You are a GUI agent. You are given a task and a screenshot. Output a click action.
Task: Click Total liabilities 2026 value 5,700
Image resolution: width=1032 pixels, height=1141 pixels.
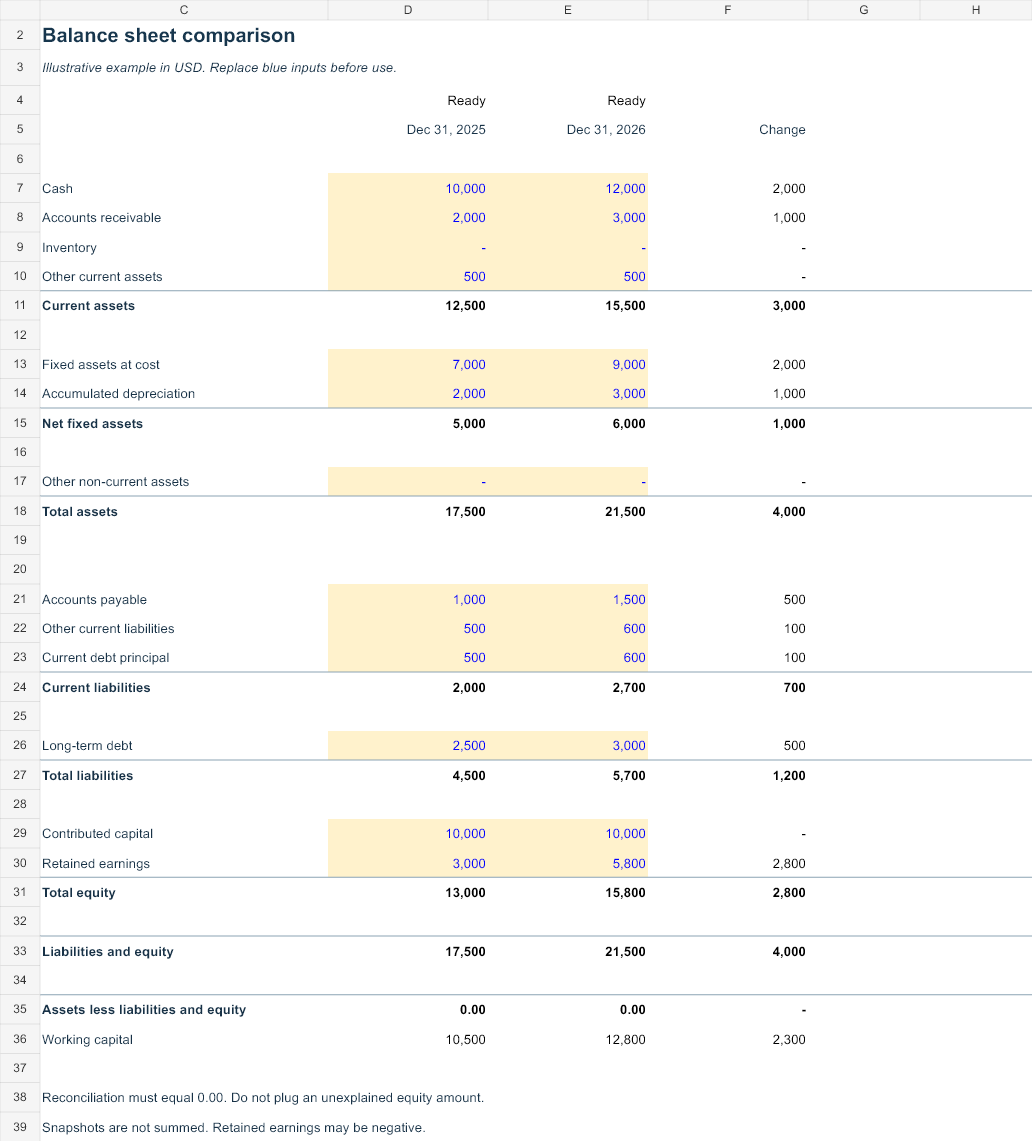point(629,776)
